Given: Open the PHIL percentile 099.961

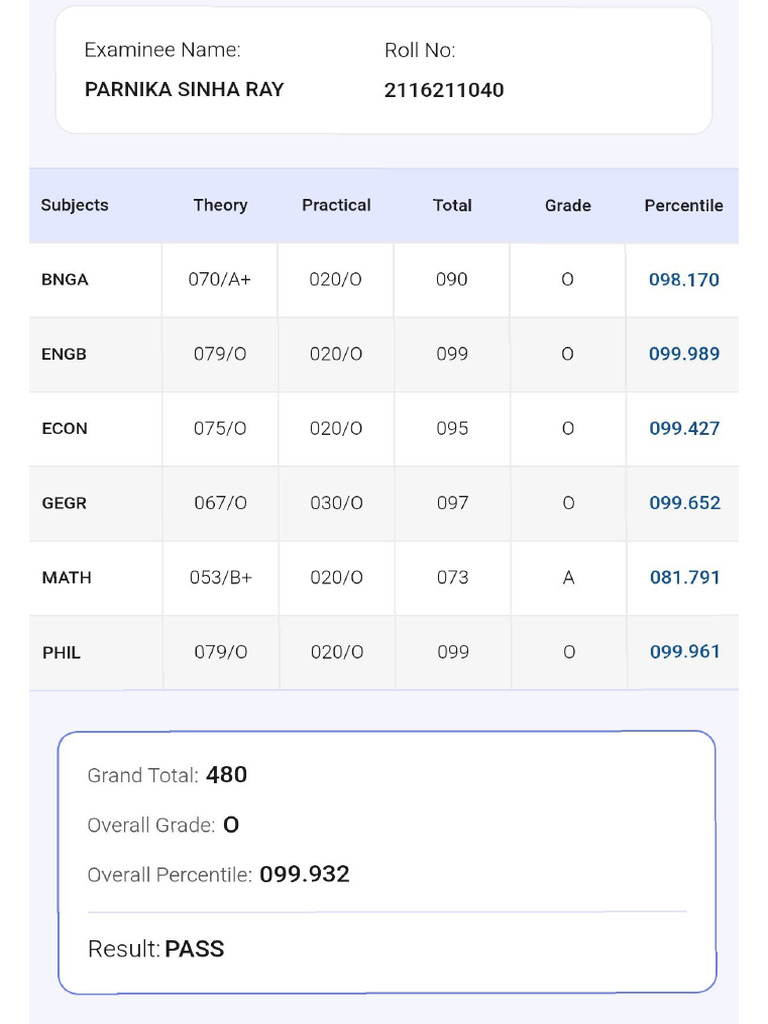Looking at the screenshot, I should pos(684,652).
